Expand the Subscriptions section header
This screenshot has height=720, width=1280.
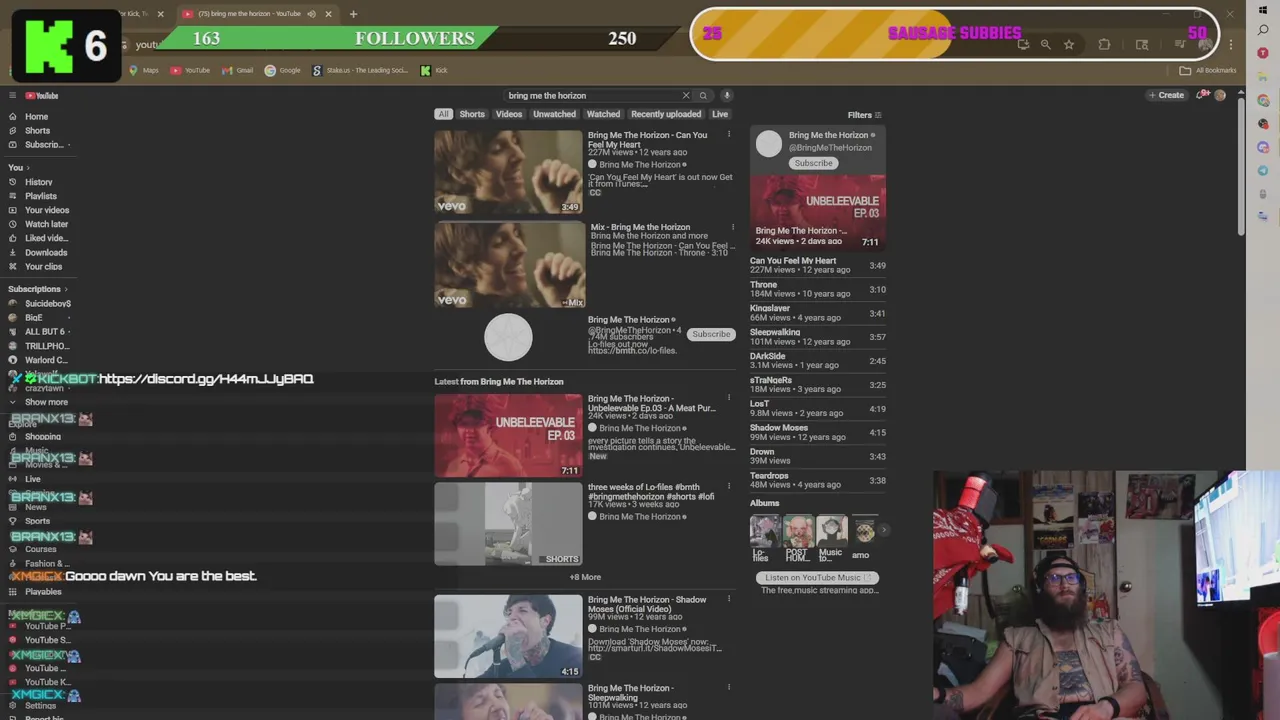pyautogui.click(x=38, y=289)
